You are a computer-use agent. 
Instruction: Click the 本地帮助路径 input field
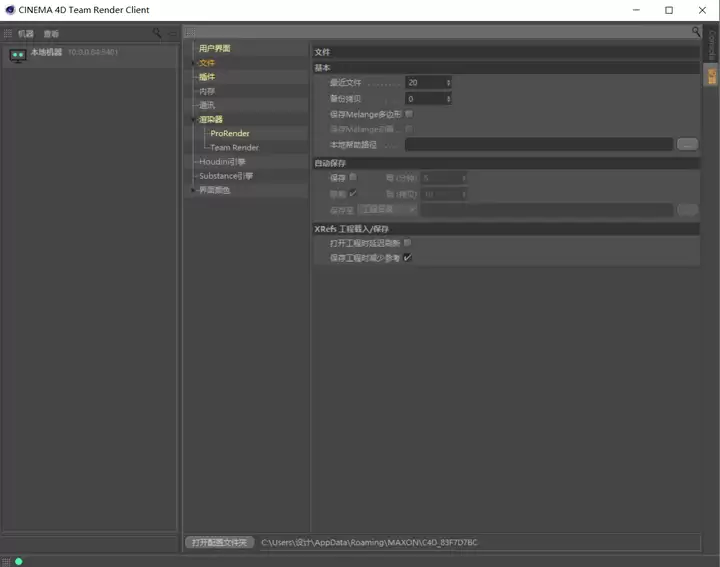coord(539,144)
